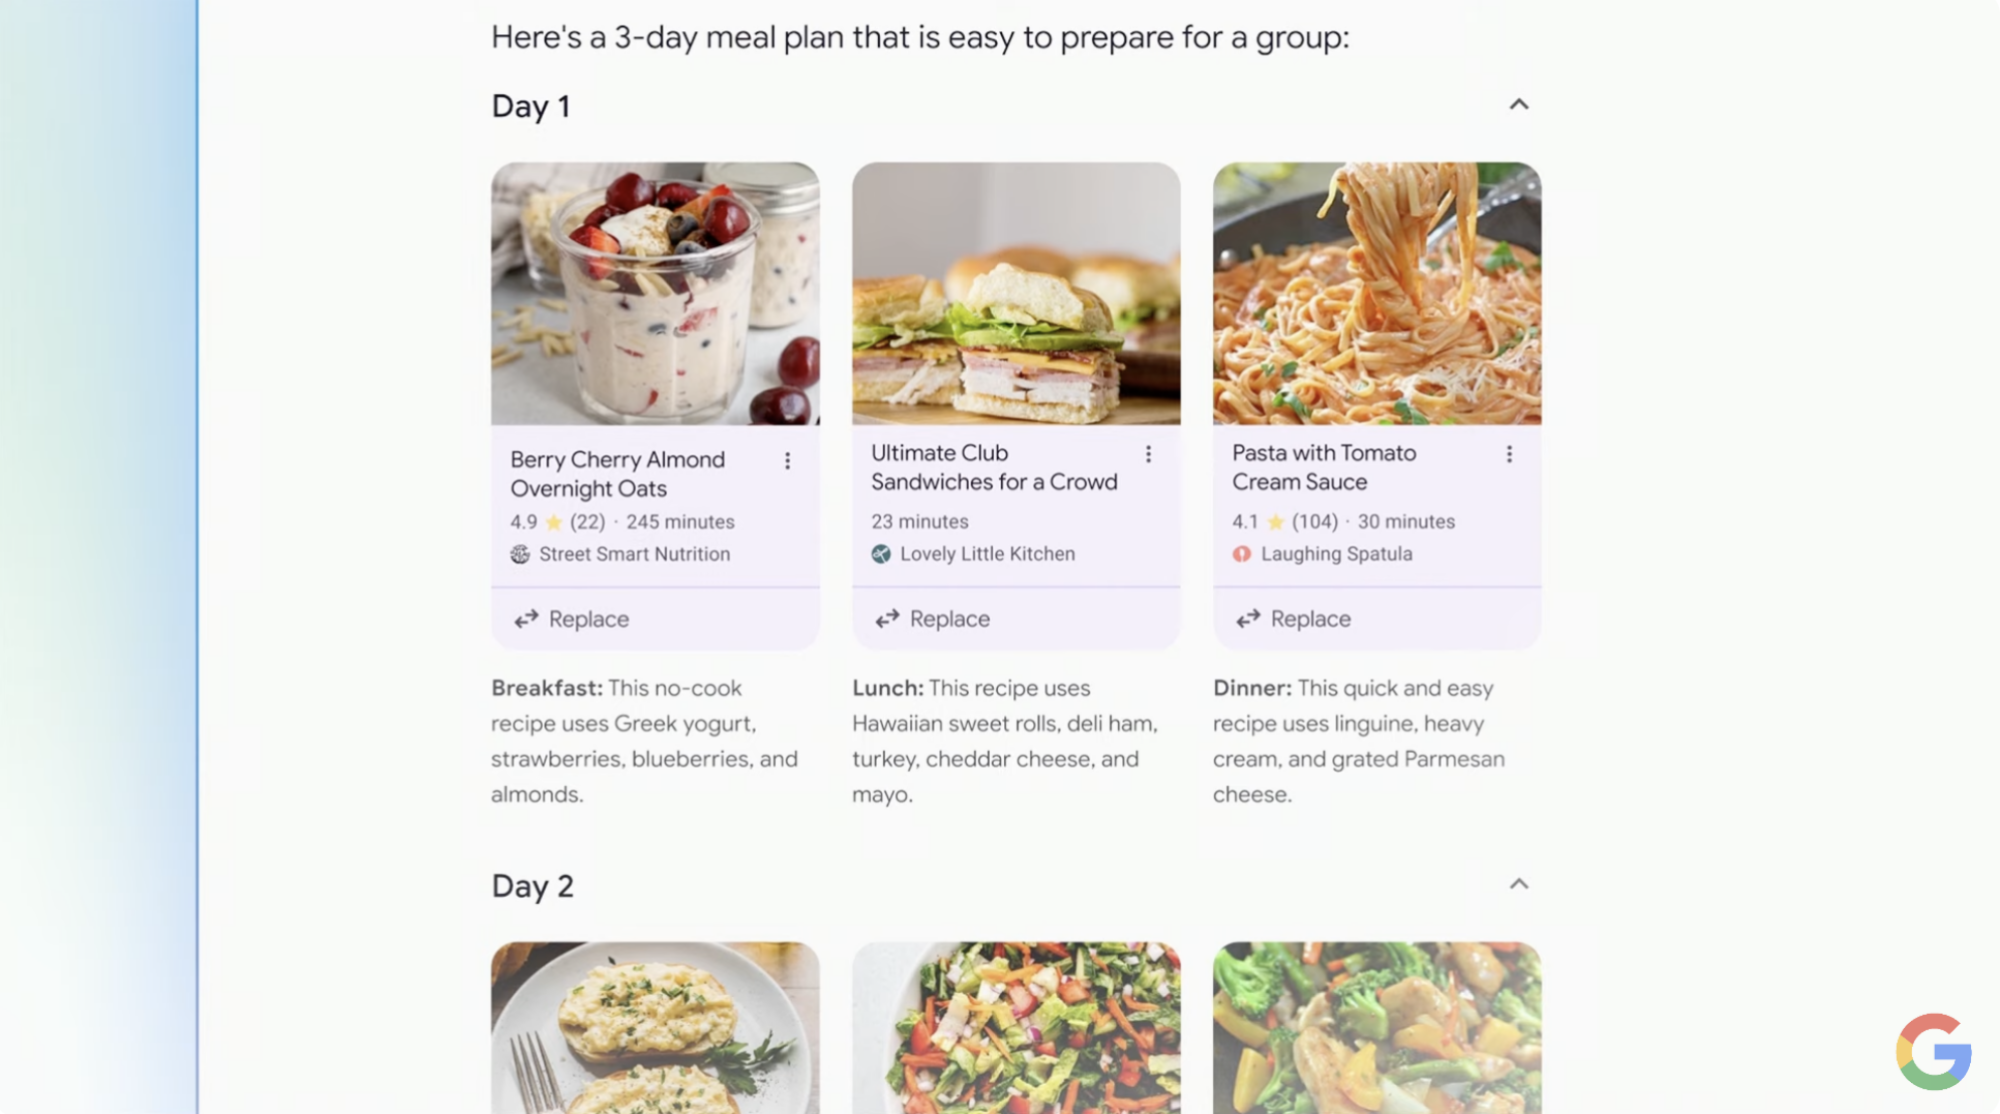Click the pasta dish photo on the dinner card

click(1375, 293)
